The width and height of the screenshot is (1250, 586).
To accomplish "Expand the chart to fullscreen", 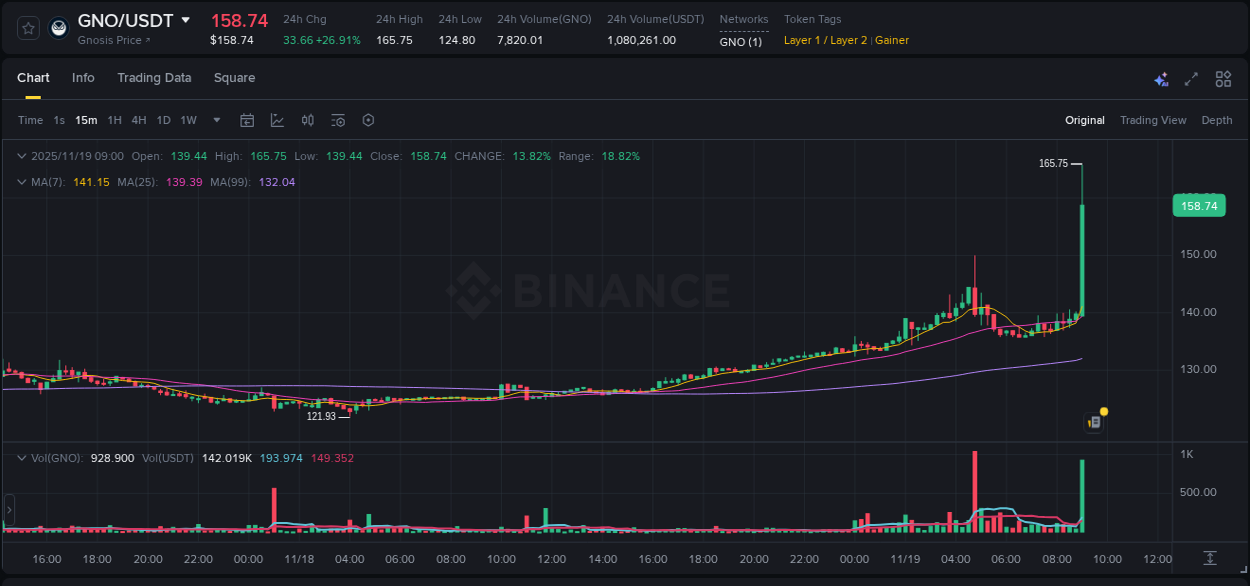I will (1190, 78).
